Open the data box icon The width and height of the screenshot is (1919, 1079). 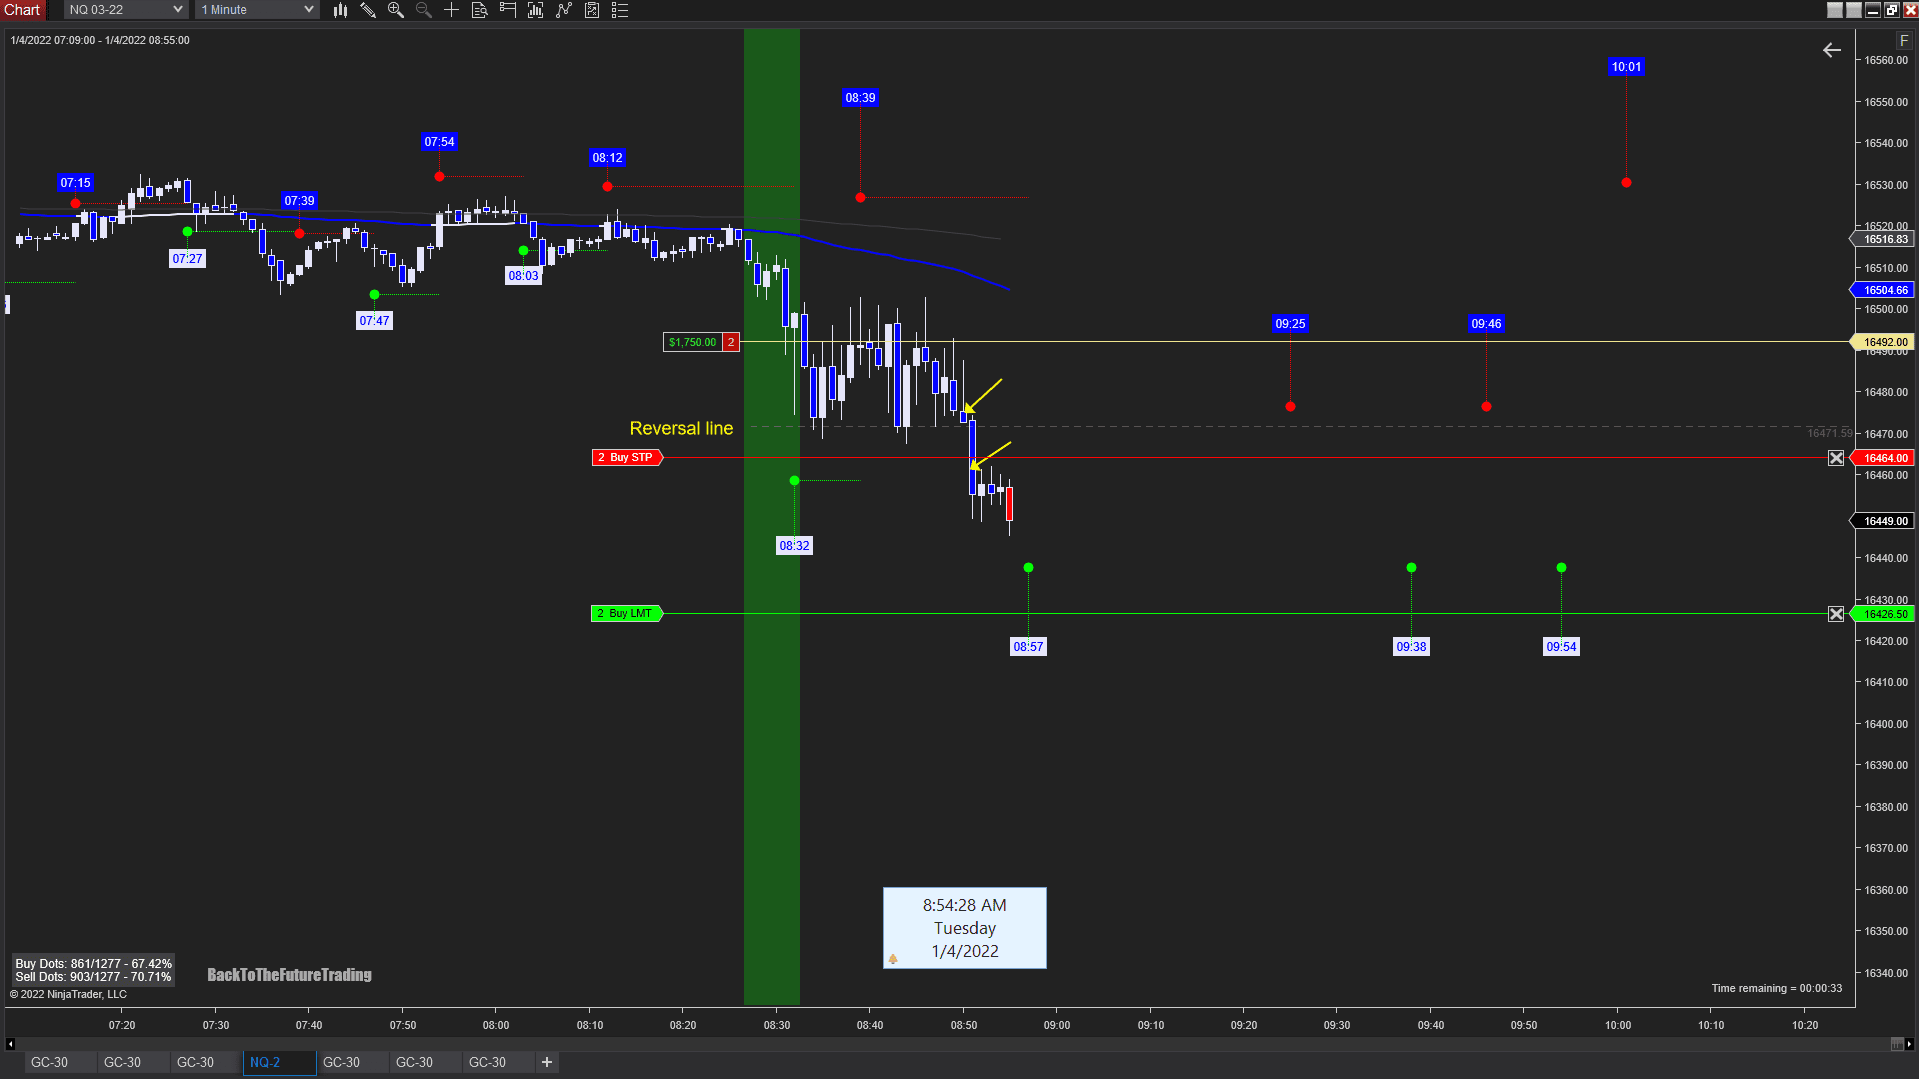point(480,10)
